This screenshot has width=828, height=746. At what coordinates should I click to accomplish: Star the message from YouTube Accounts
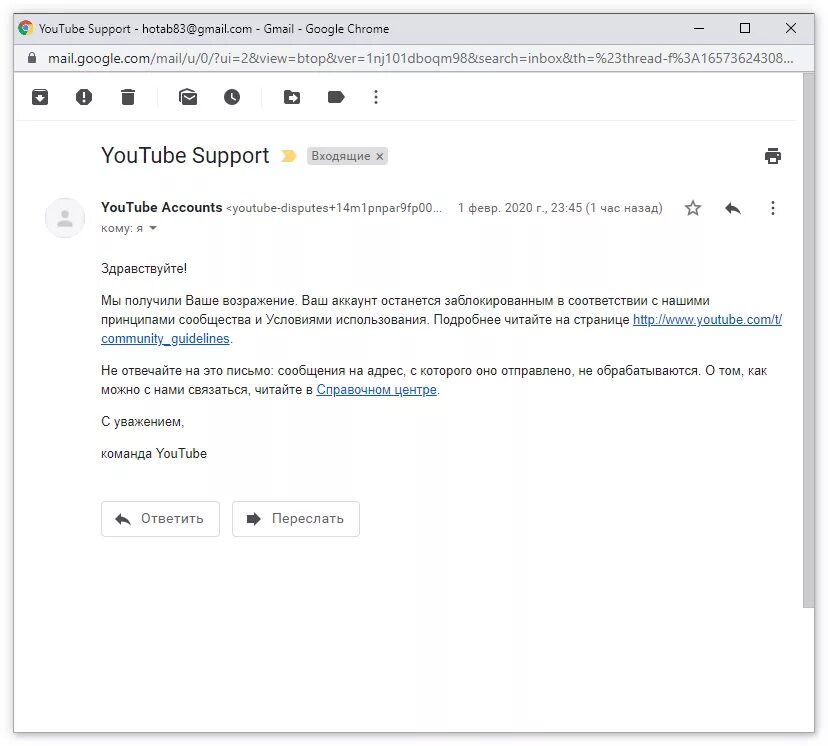coord(693,208)
